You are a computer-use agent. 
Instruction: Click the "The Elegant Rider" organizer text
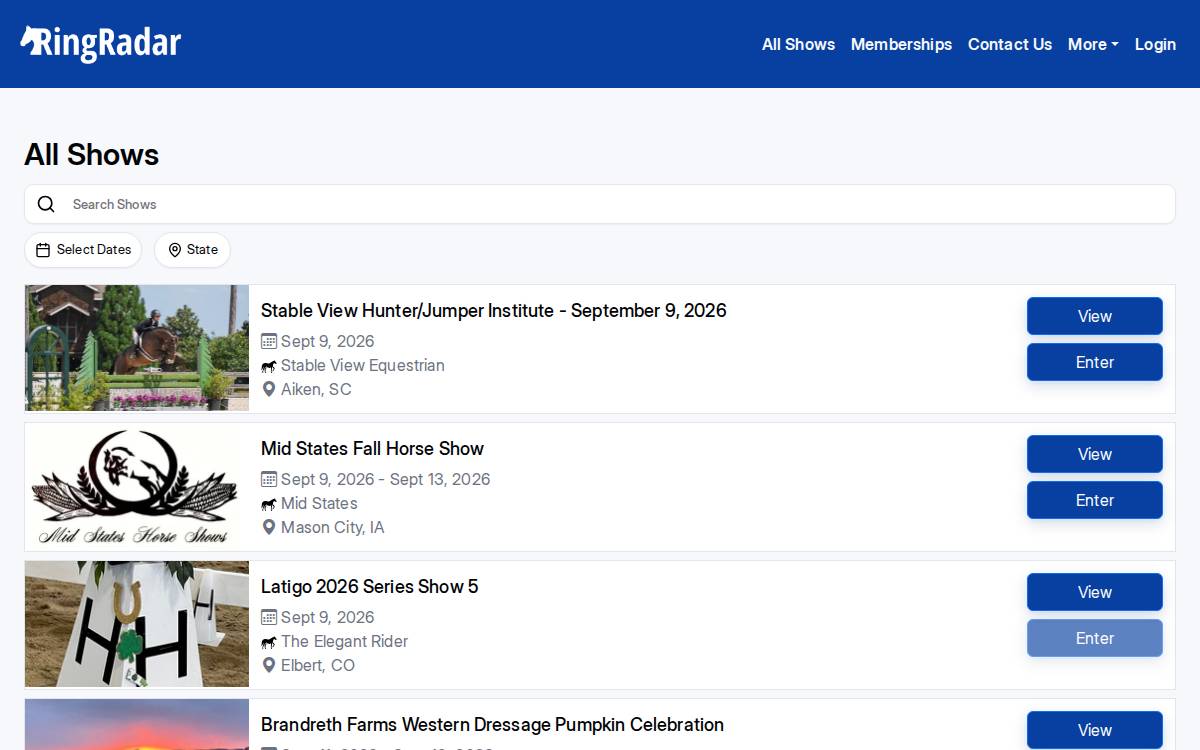[x=345, y=642]
